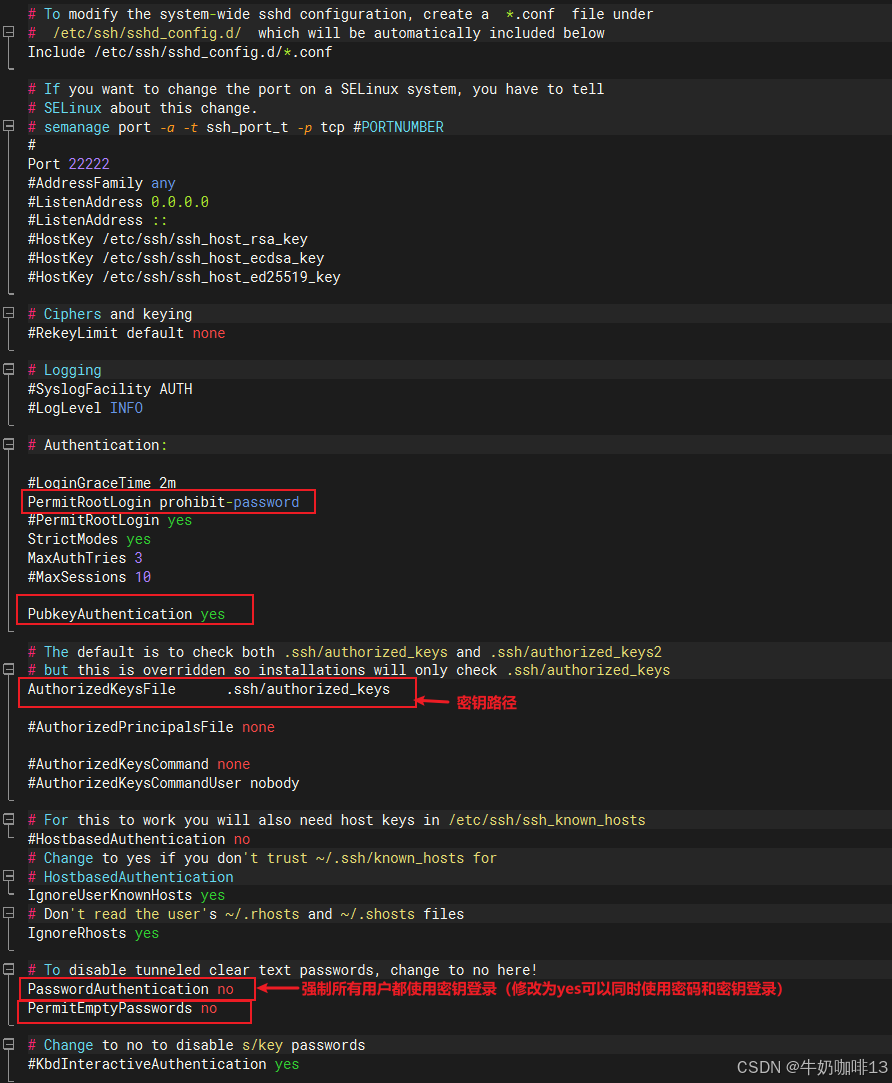Click the '#LogLevel INFO' line

tap(85, 408)
